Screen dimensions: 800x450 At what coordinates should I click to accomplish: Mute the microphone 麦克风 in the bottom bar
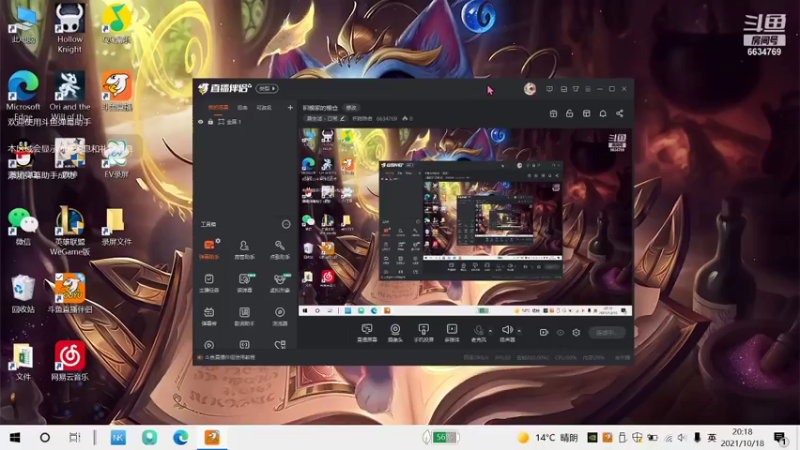[479, 333]
